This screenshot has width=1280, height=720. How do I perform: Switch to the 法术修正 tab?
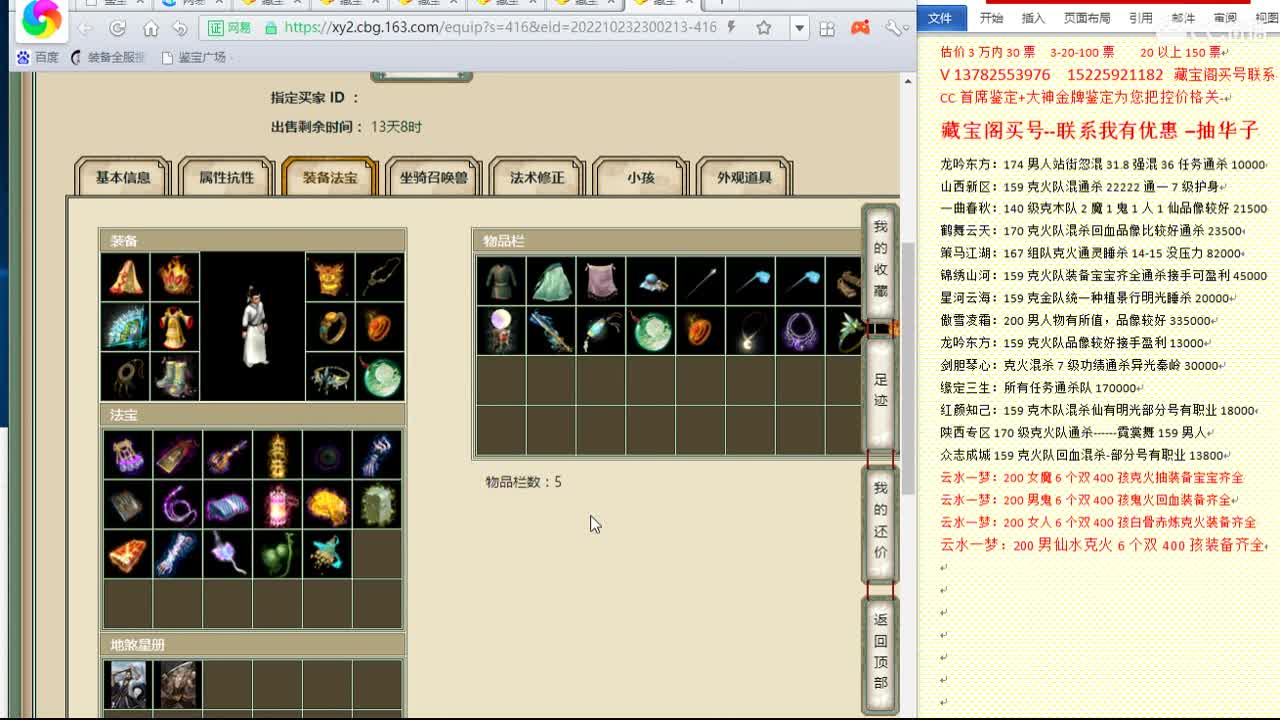point(537,178)
